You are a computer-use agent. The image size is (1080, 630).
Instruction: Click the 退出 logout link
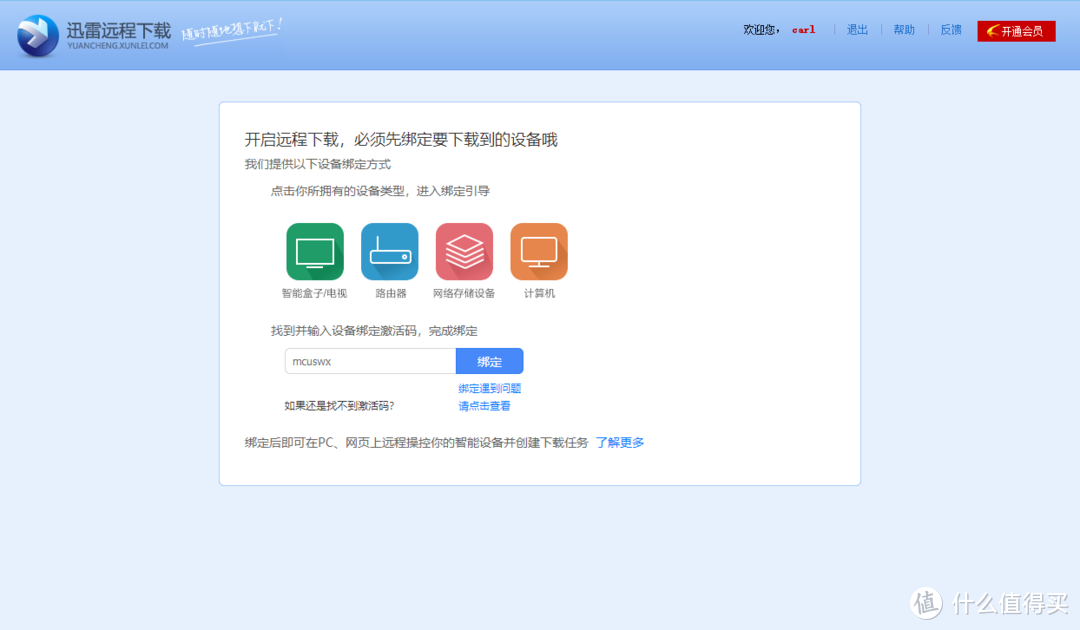[x=857, y=30]
